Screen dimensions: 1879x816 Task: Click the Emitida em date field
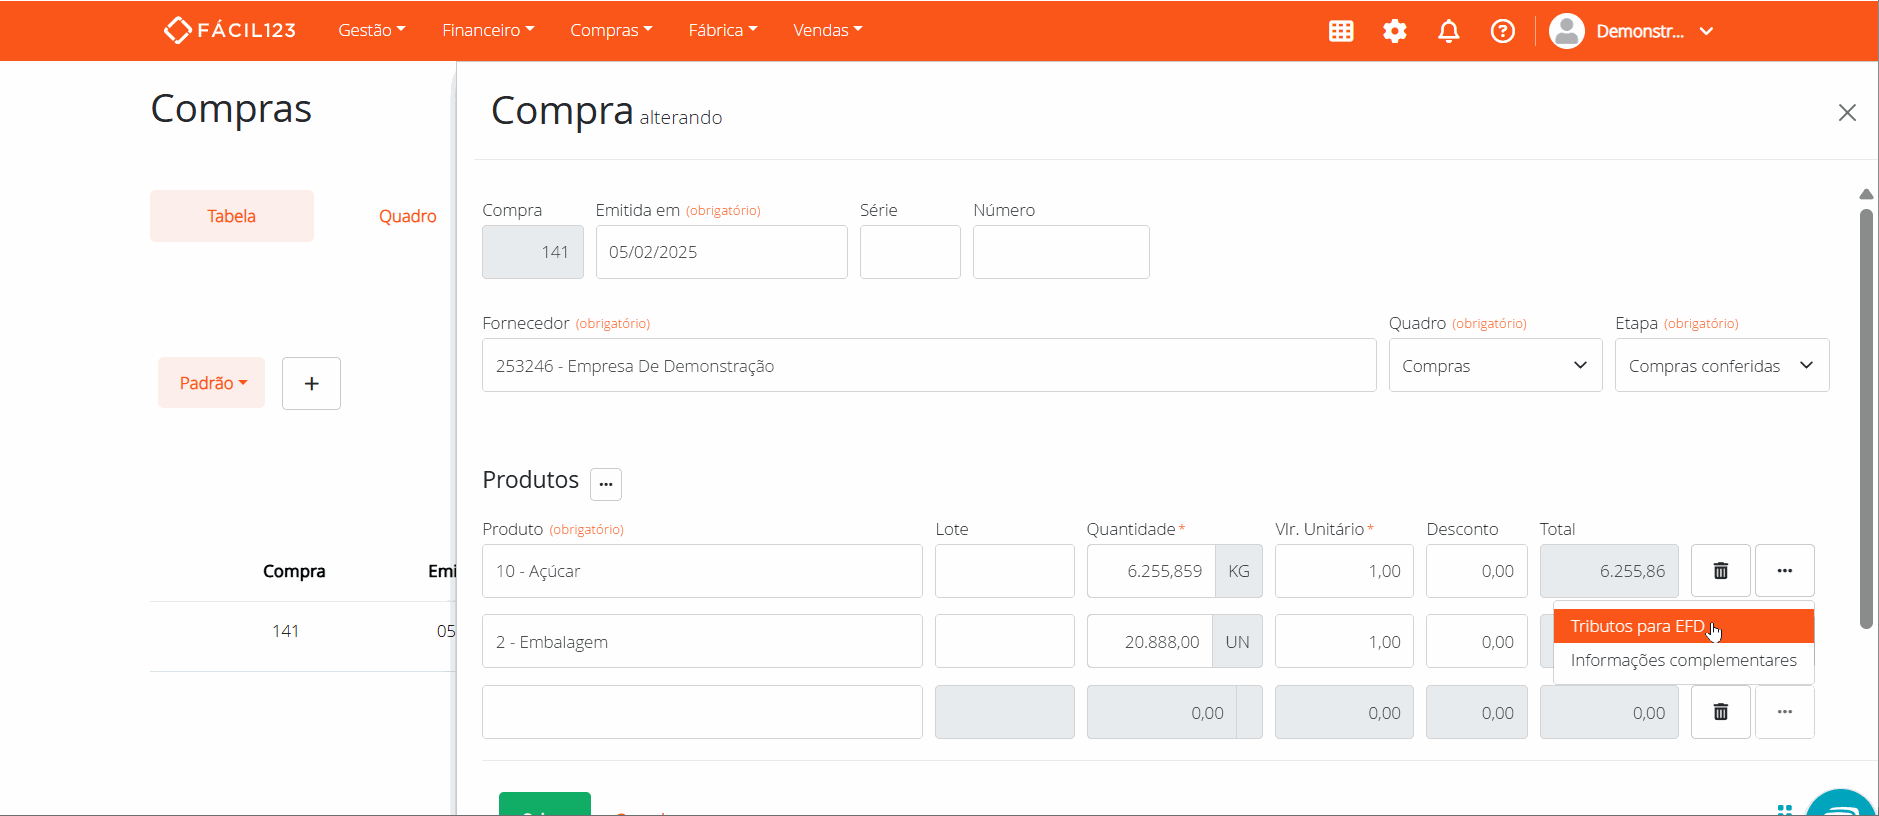(x=720, y=252)
